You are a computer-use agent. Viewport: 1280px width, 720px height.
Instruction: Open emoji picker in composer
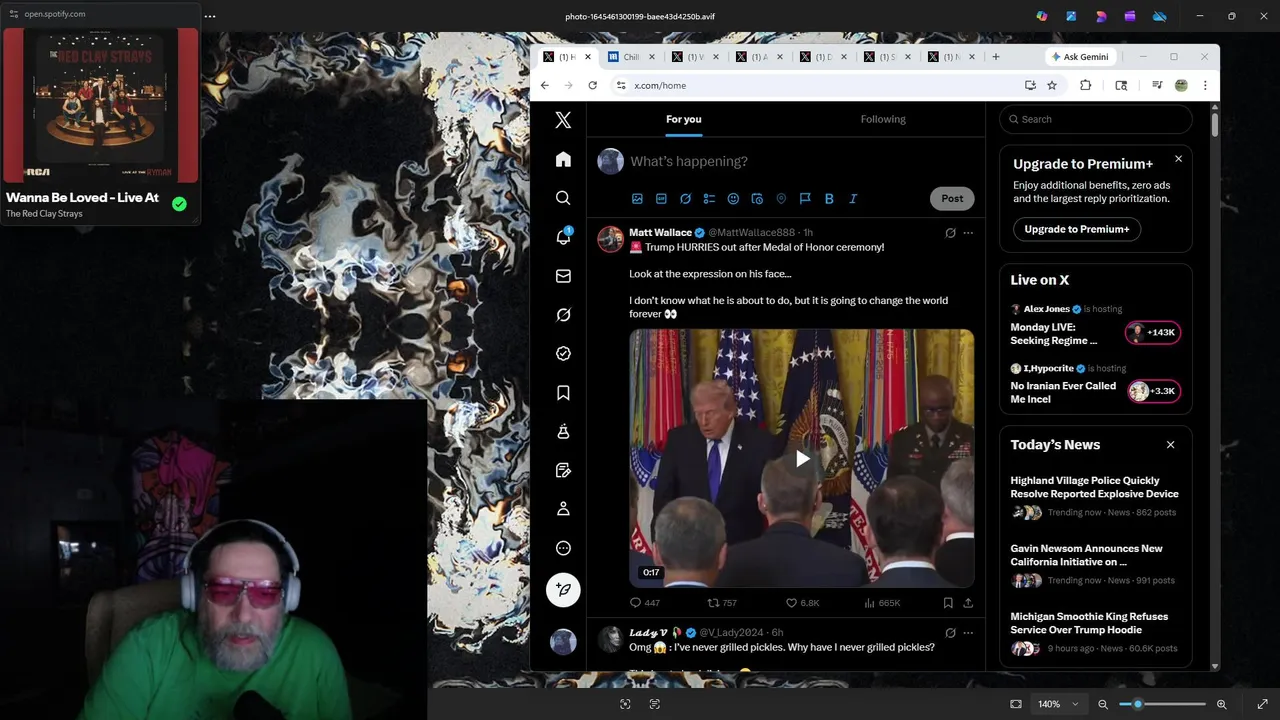733,199
